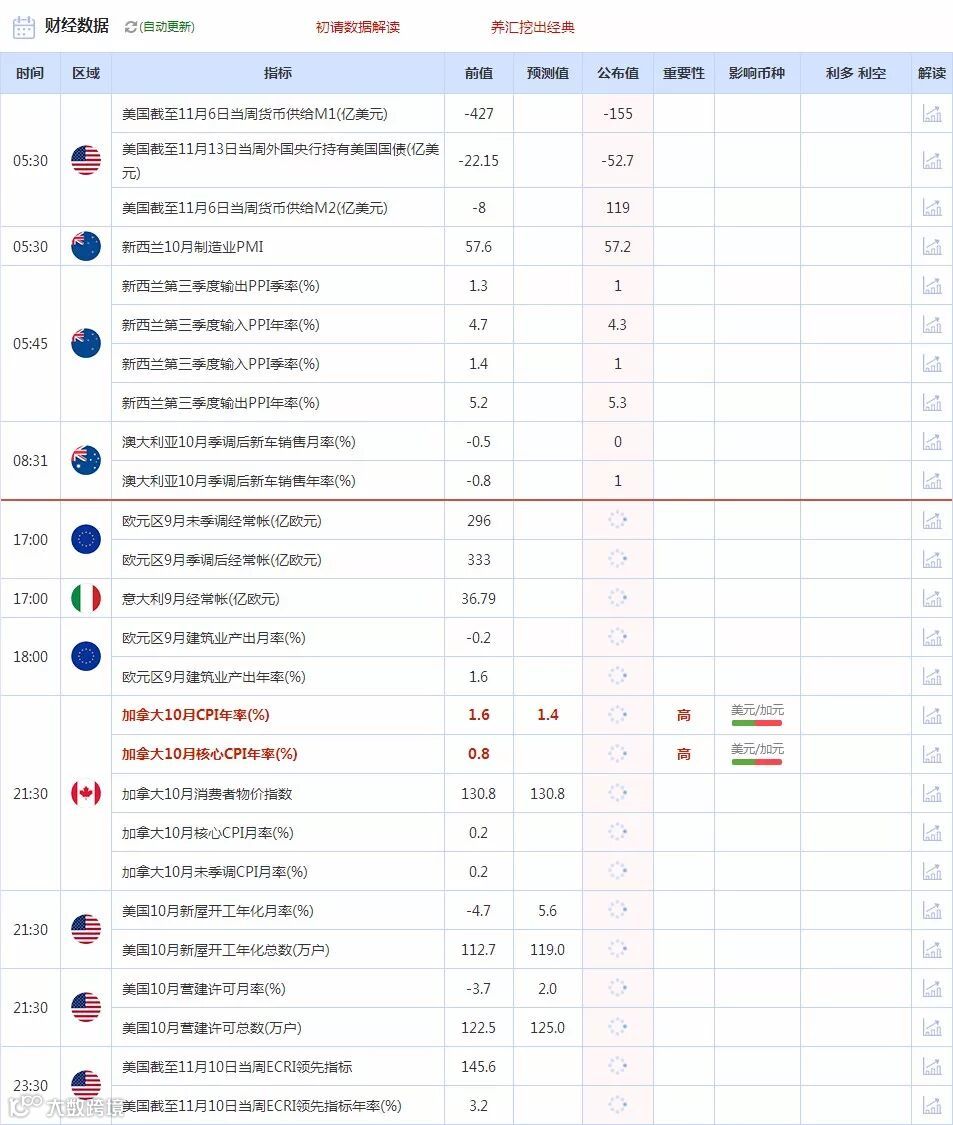Viewport: 953px width, 1125px height.
Task: Click the Canada flag at 21:30
Action: (86, 794)
